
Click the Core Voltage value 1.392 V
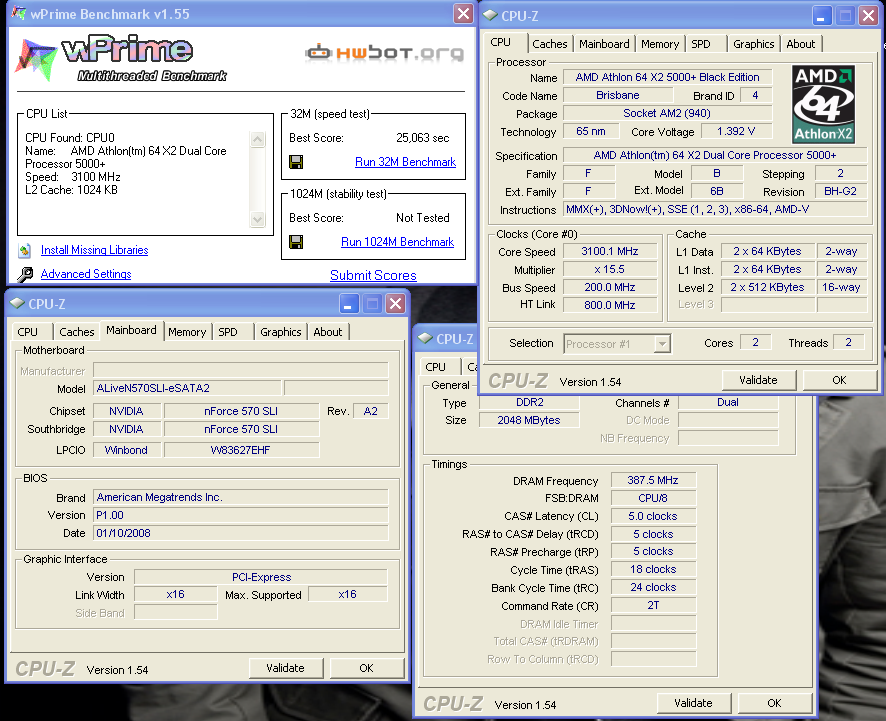pos(736,132)
